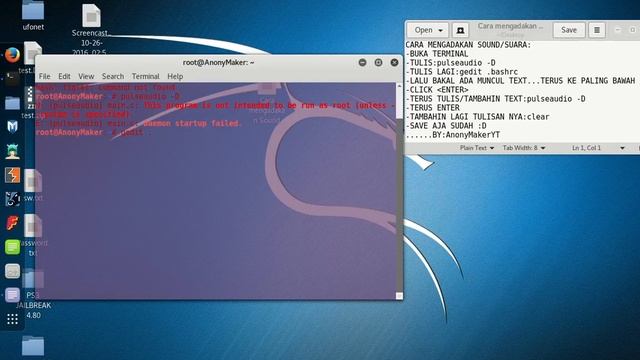Click gedit title 'Cara mengadakan ...'
This screenshot has height=360, width=640.
click(x=510, y=26)
